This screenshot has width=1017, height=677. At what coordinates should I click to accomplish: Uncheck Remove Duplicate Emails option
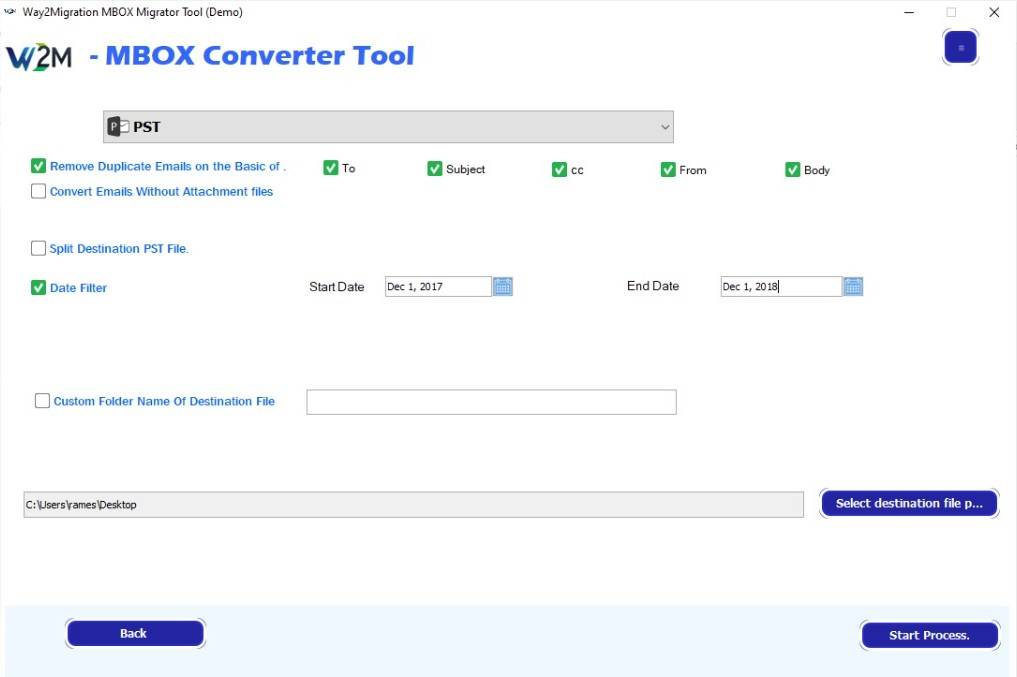[39, 166]
